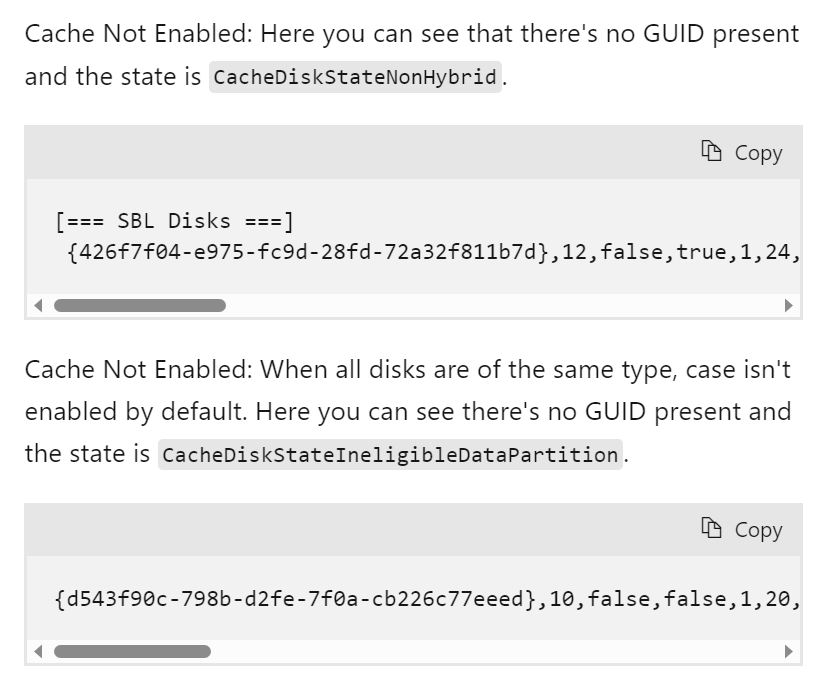
Task: Click the scrollbar thumb of the second code block
Action: tap(132, 652)
